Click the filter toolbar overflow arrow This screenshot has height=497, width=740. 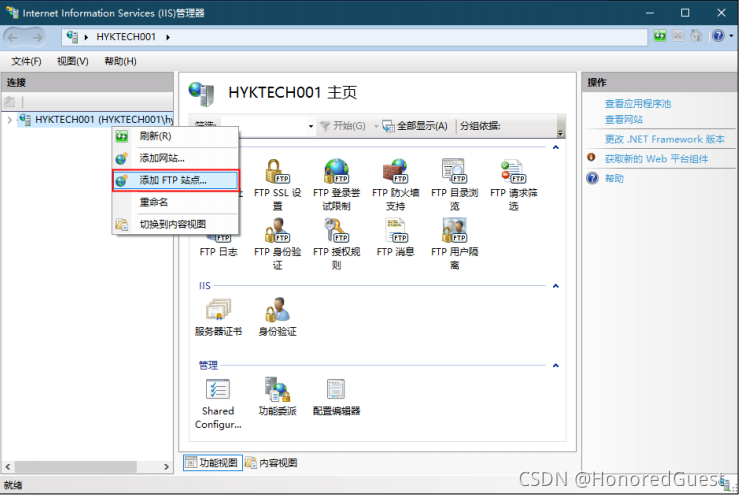[x=561, y=133]
